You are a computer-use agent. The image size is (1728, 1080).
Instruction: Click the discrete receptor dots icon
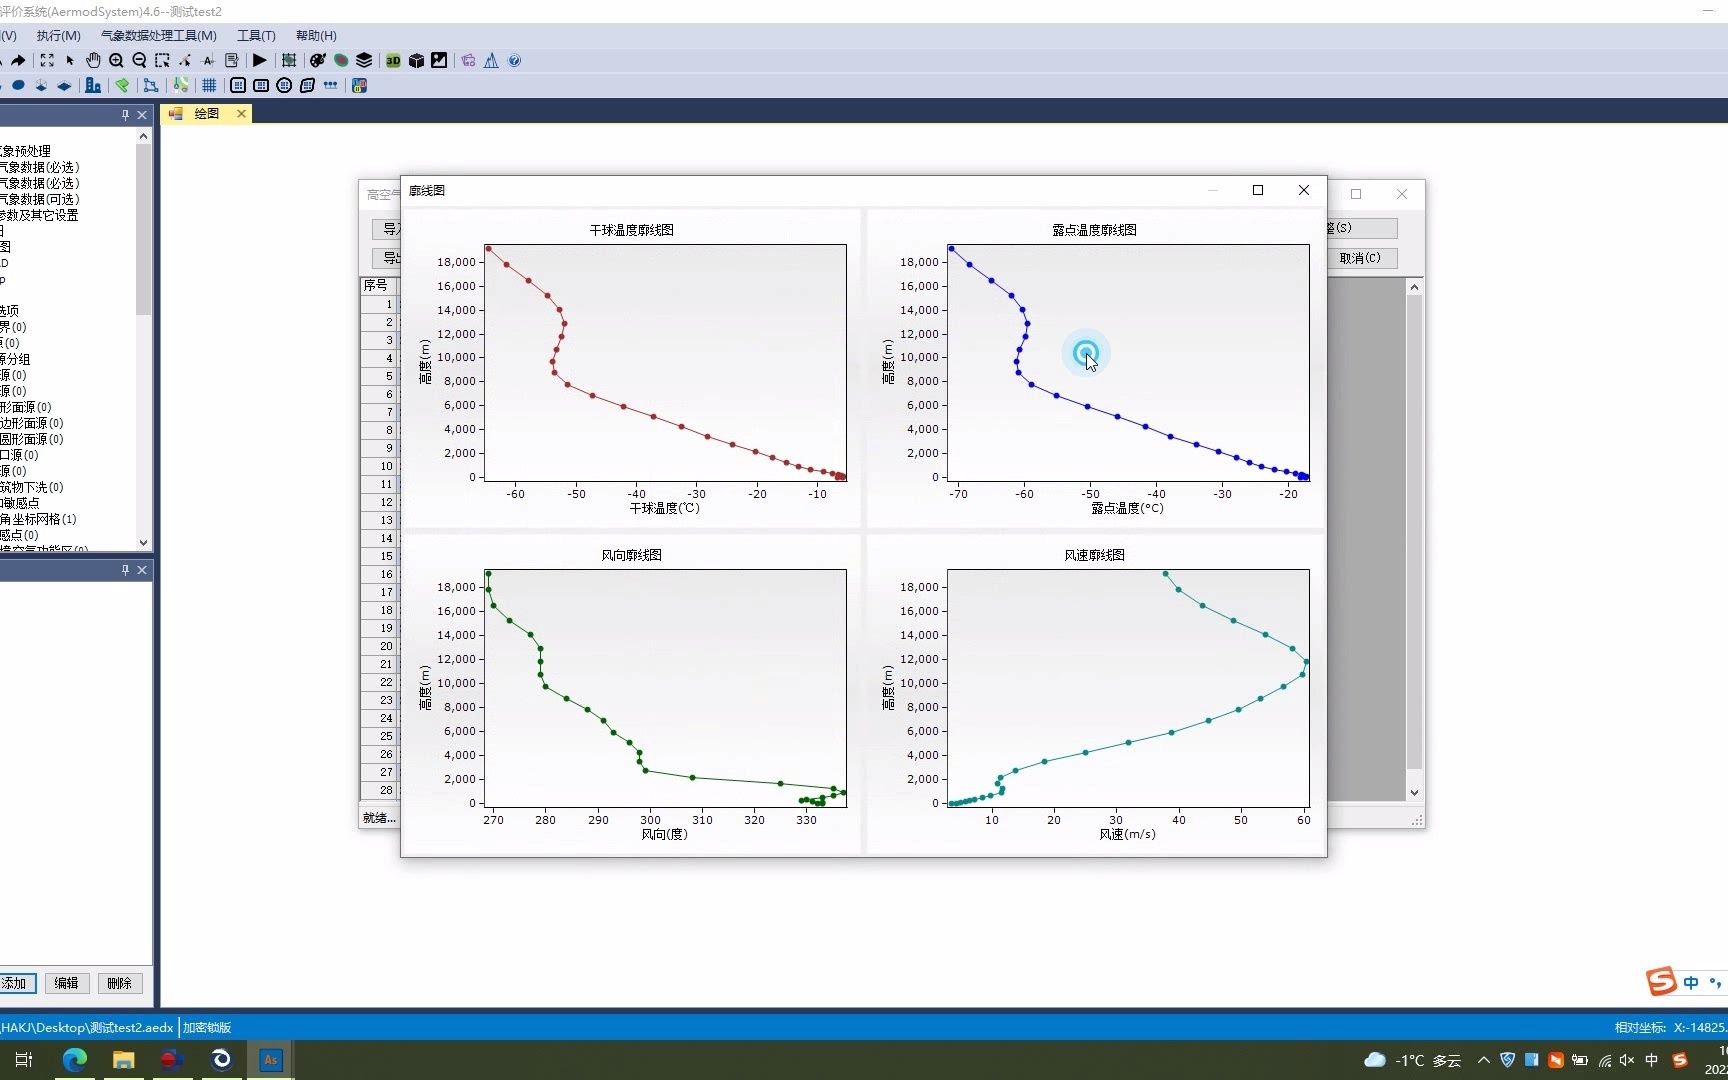(x=330, y=86)
